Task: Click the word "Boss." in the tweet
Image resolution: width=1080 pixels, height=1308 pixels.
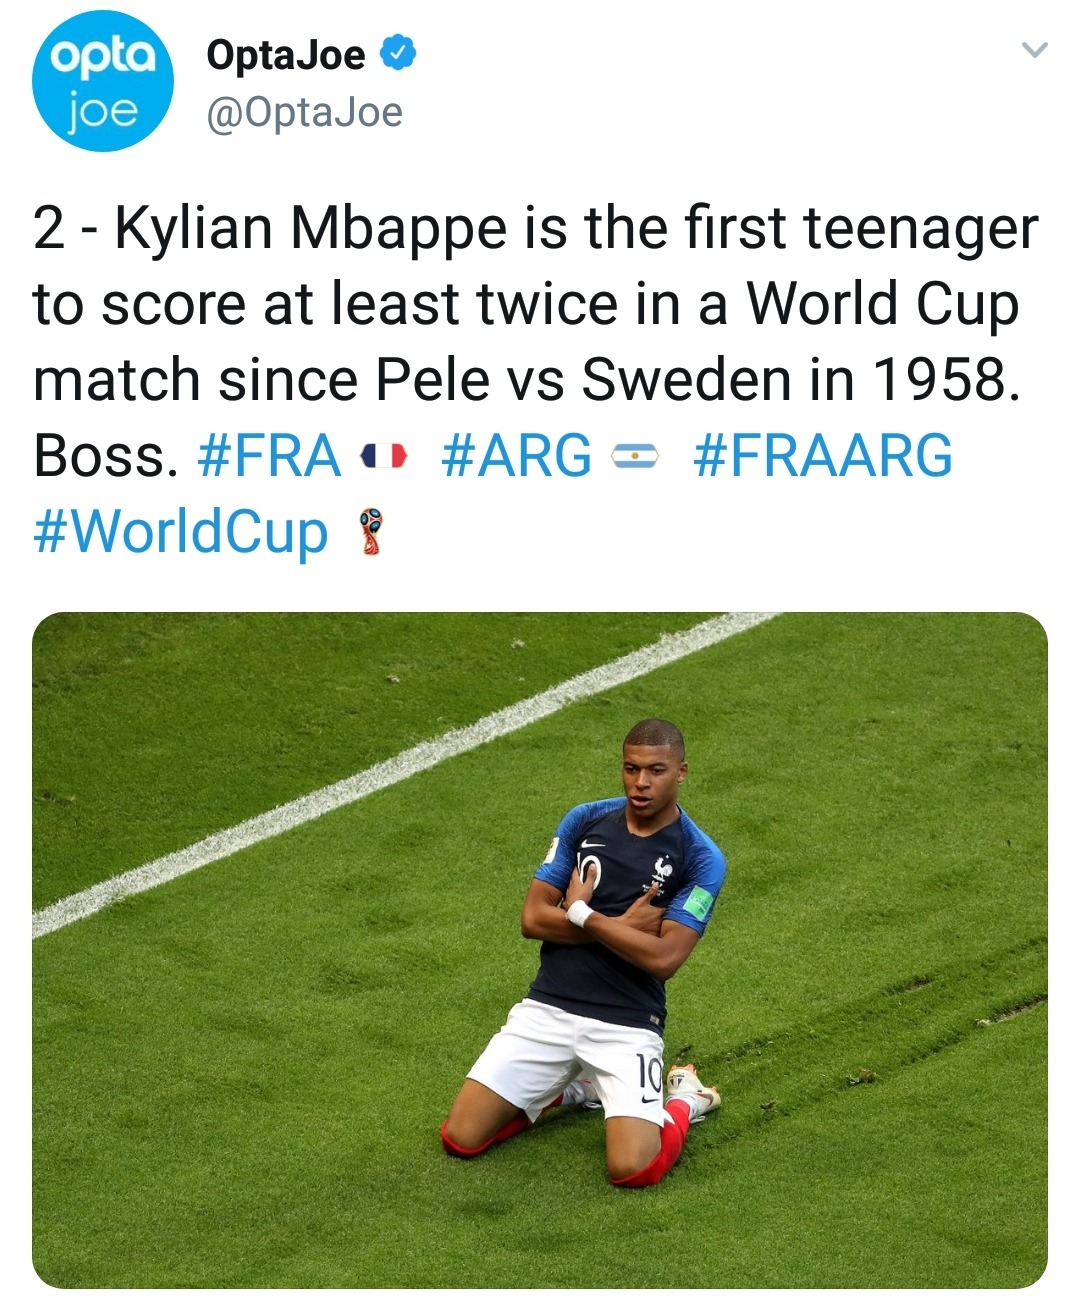Action: point(106,457)
